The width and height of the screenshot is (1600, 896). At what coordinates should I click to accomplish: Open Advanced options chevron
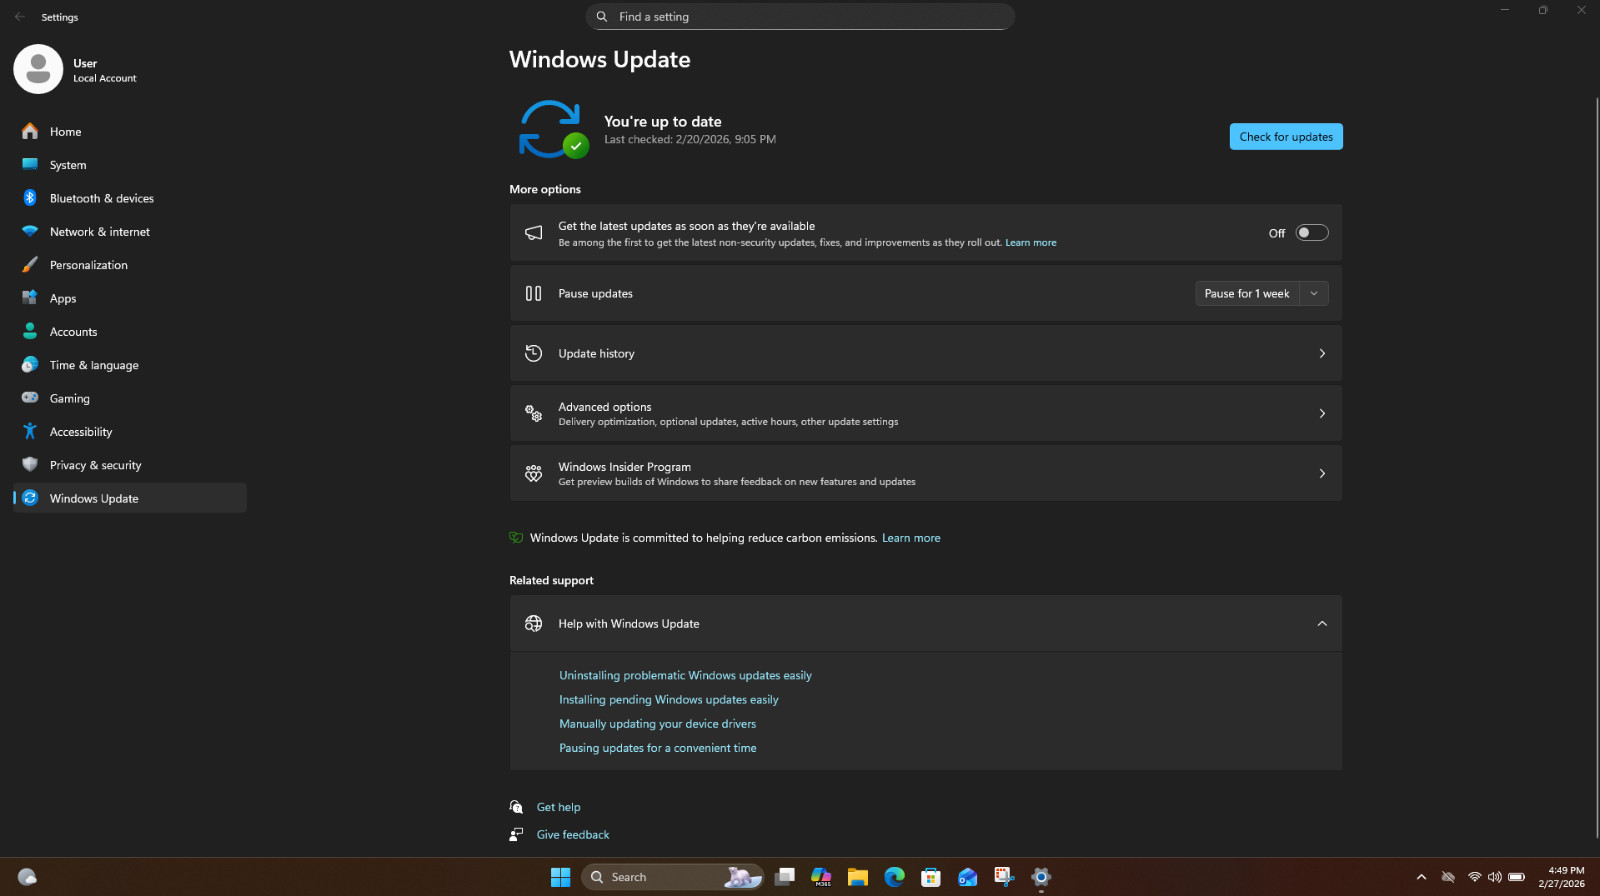[x=1322, y=414]
